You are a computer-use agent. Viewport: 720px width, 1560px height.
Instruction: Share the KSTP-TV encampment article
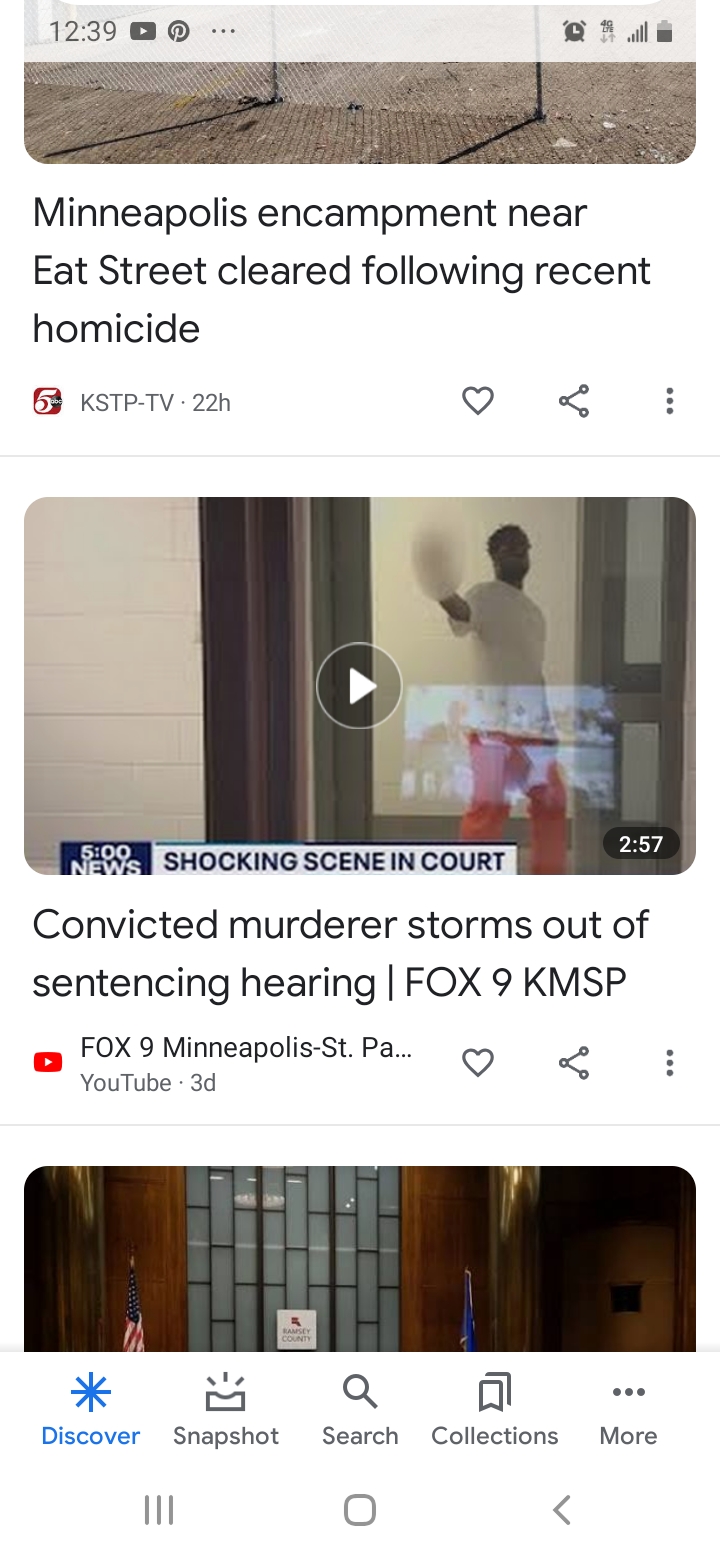coord(574,401)
